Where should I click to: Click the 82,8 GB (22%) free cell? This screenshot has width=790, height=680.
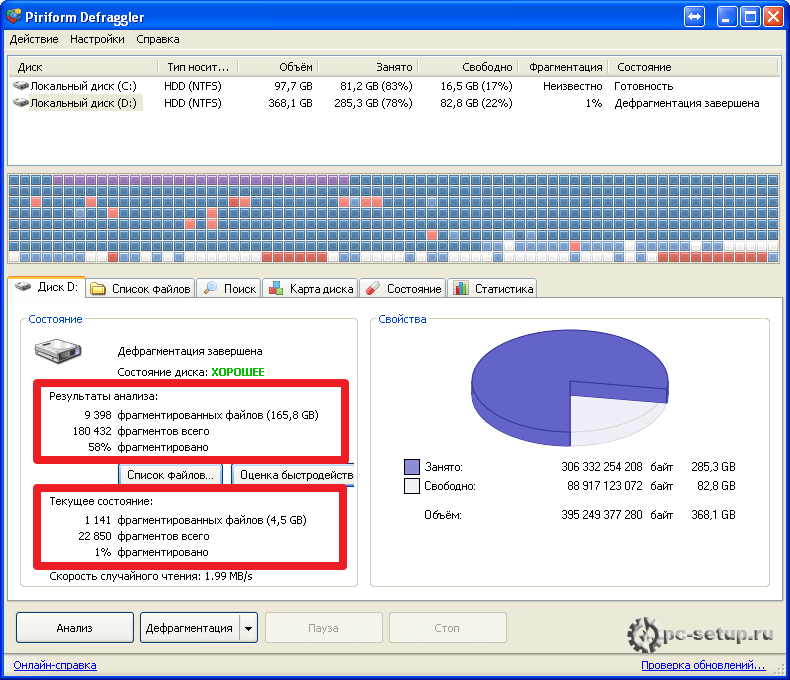tap(476, 103)
